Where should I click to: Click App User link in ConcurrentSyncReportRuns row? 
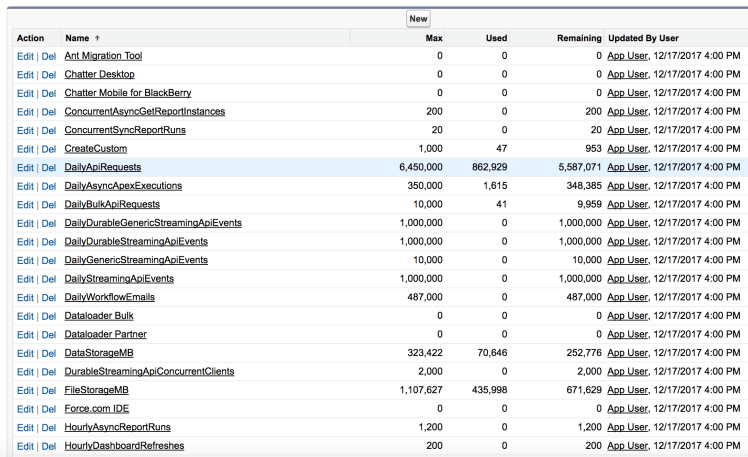coord(627,131)
